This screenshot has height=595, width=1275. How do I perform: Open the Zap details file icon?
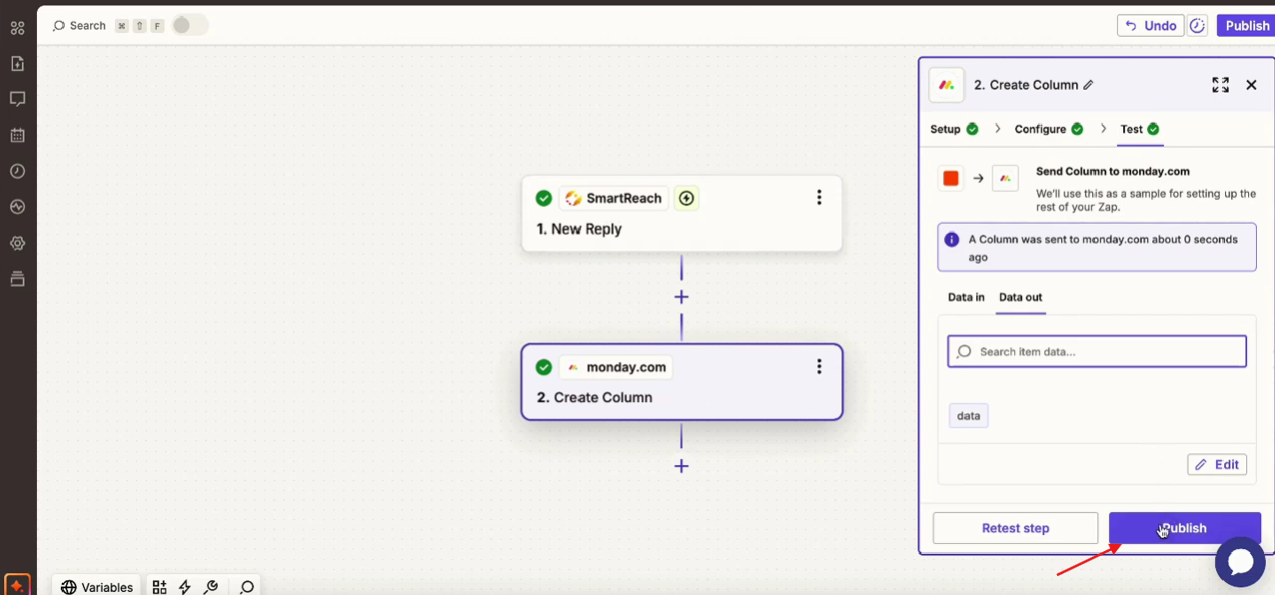click(17, 64)
